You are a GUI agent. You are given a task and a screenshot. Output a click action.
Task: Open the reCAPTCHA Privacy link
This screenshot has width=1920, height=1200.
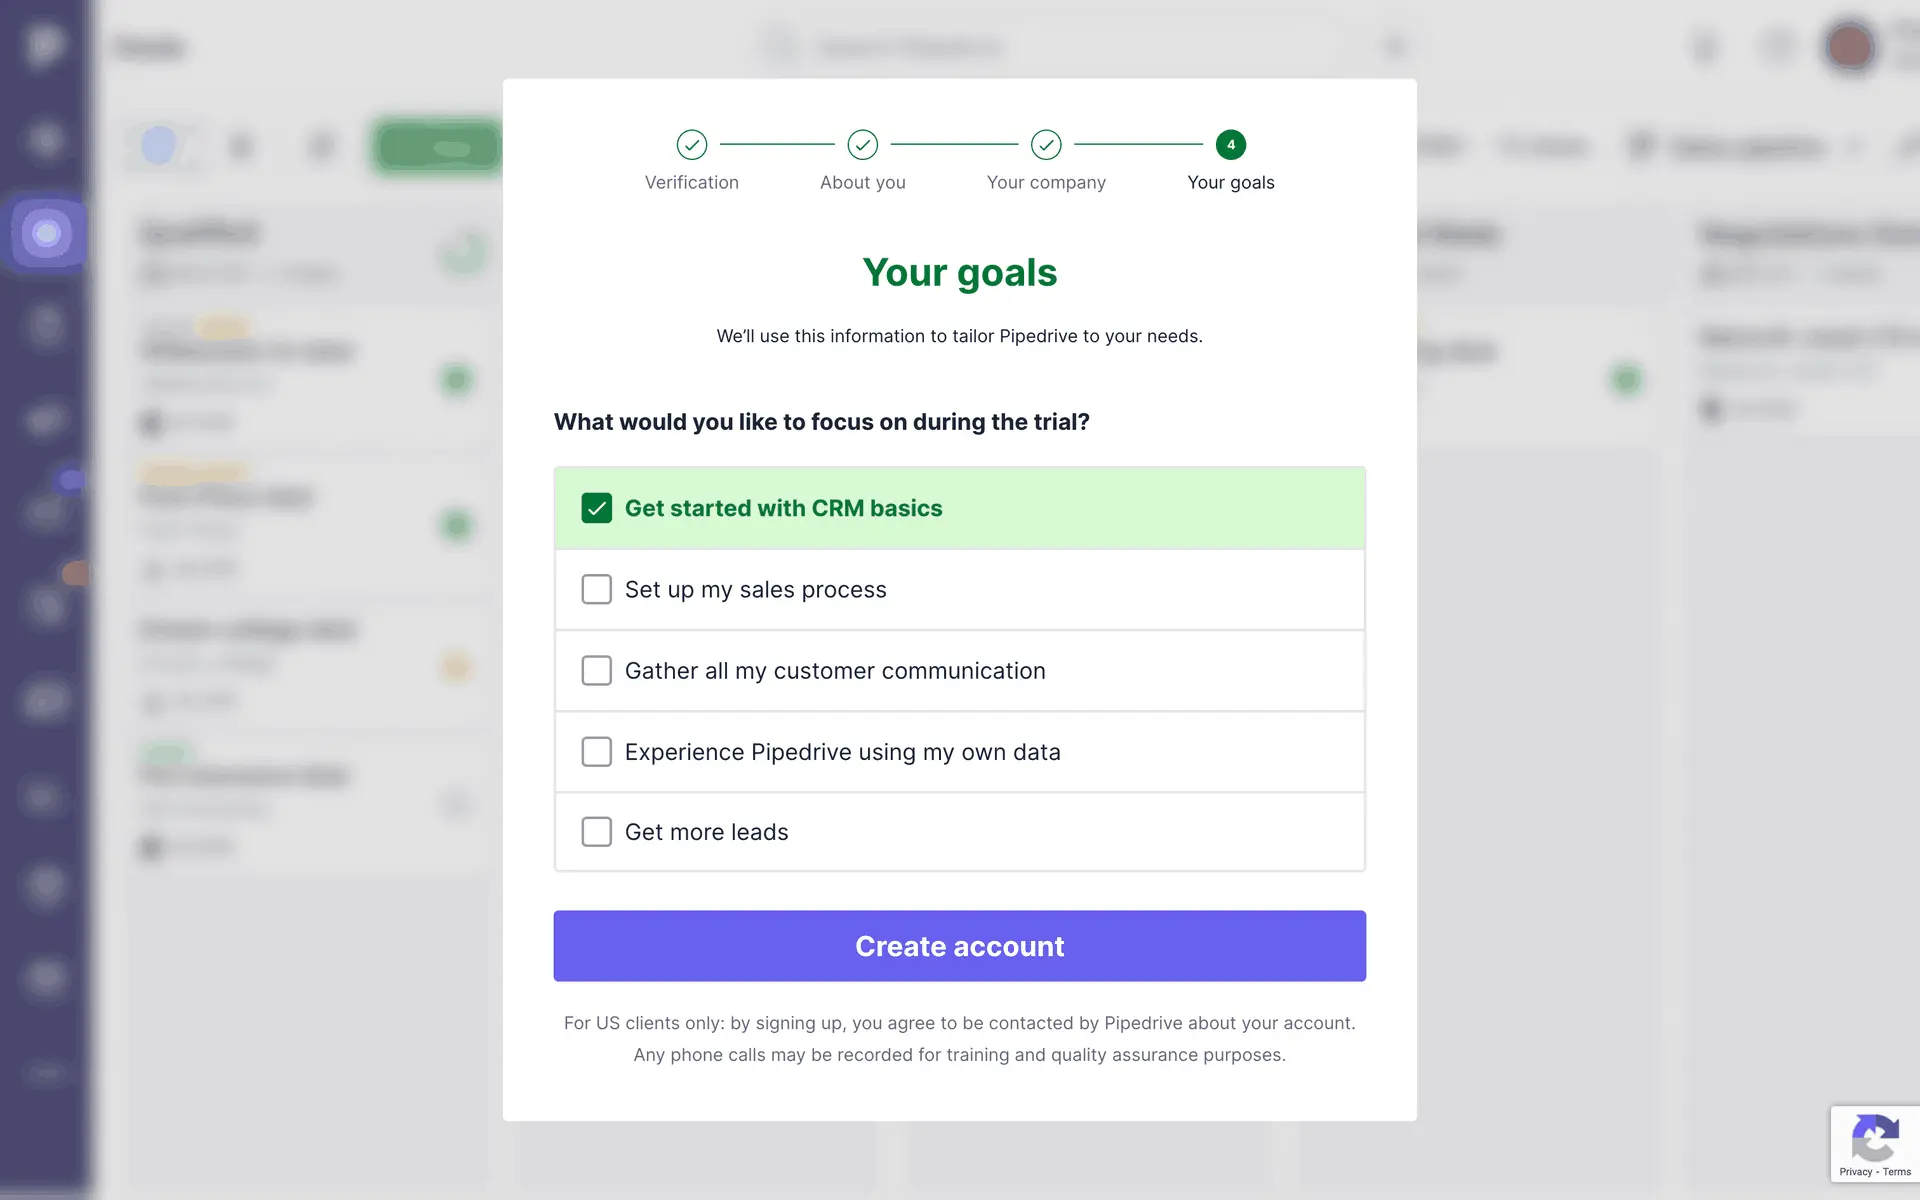[1855, 1172]
